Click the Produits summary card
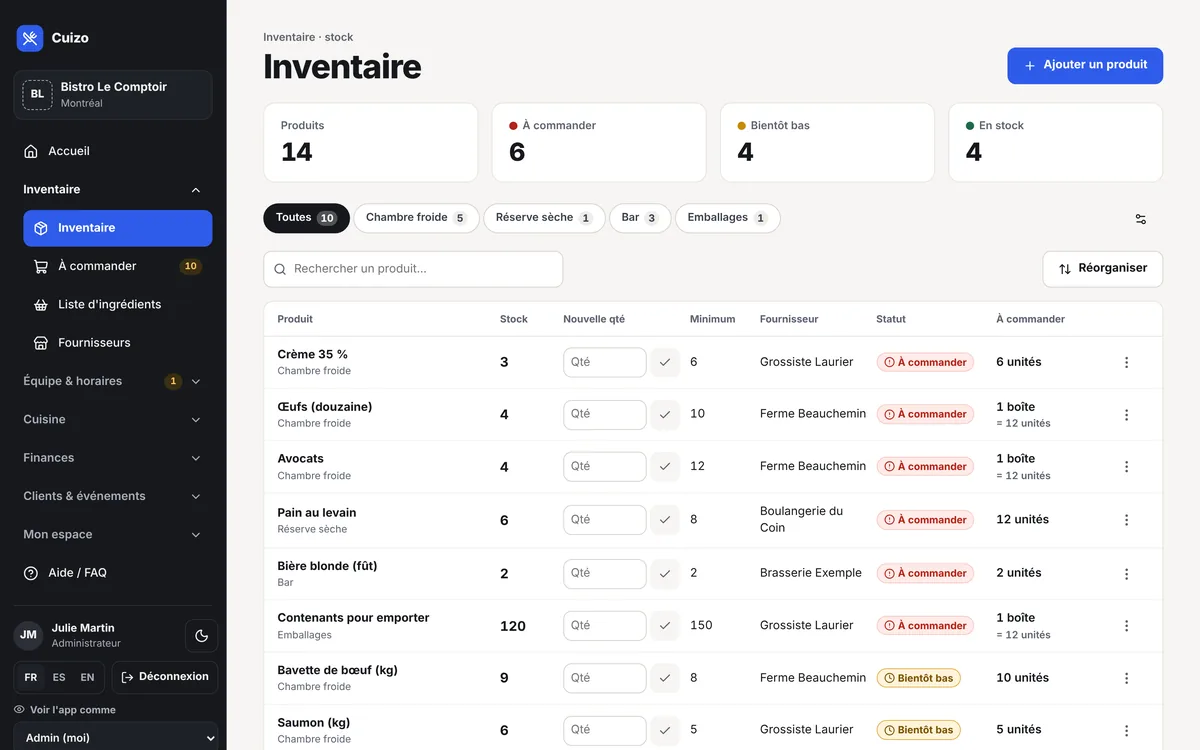The width and height of the screenshot is (1200, 750). click(x=371, y=143)
